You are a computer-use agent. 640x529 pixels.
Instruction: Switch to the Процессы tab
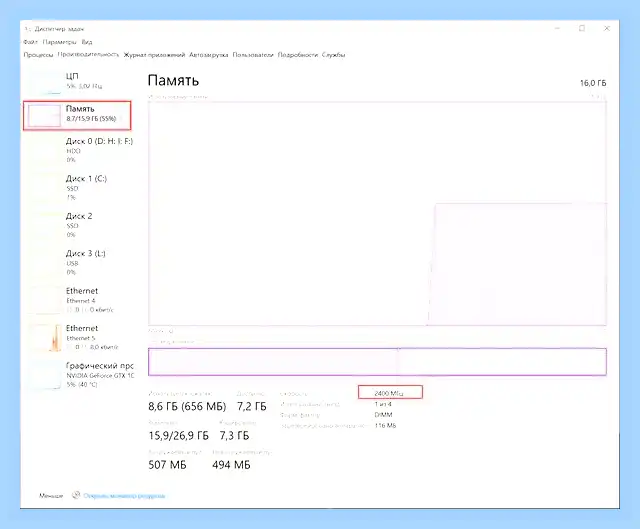(38, 55)
